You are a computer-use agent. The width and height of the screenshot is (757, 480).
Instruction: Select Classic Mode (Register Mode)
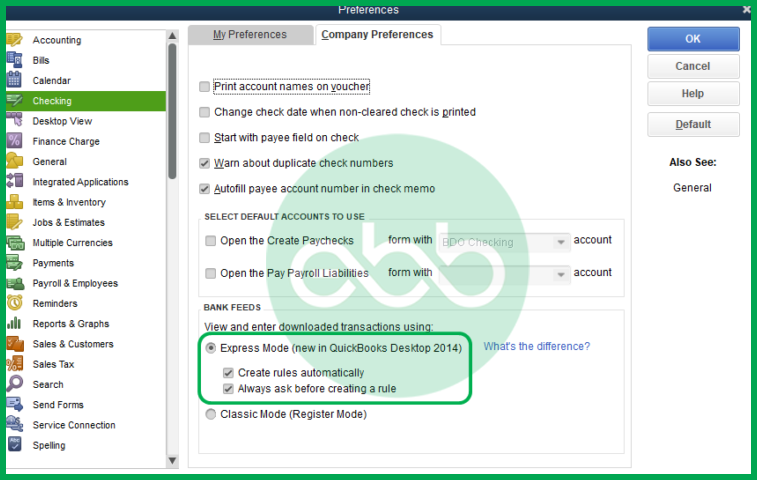[x=210, y=414]
